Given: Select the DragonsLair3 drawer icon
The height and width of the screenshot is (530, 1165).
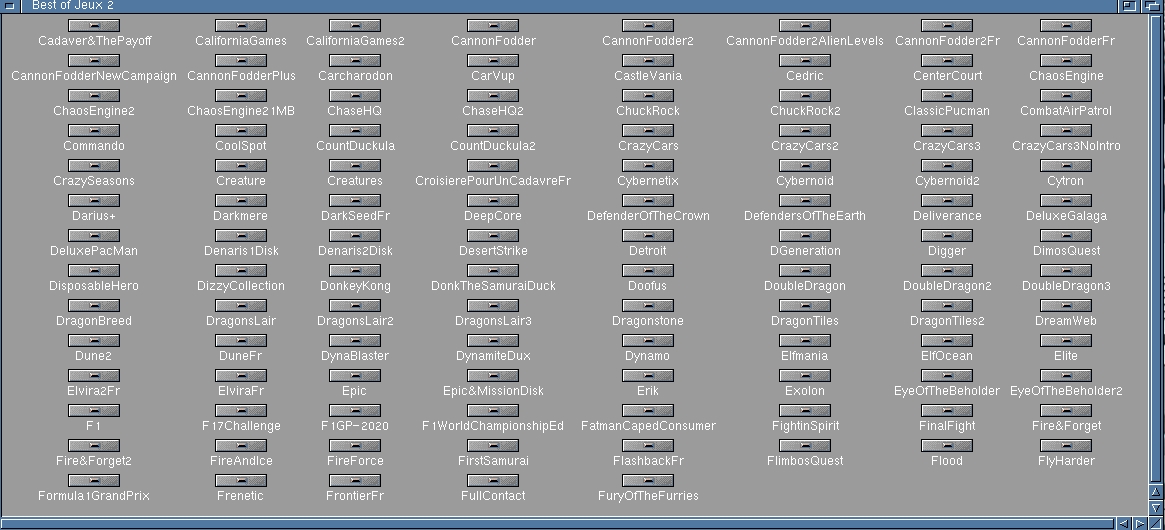Looking at the screenshot, I should point(493,305).
